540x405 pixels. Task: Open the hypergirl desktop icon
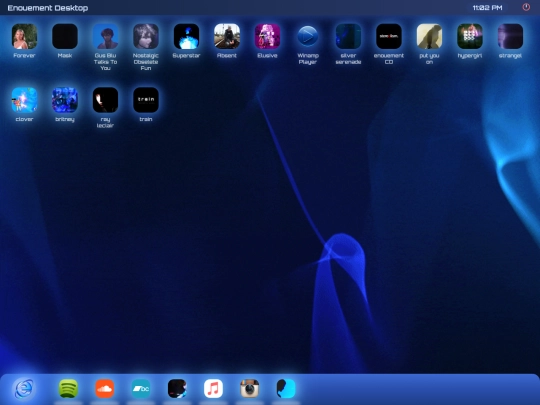[470, 36]
